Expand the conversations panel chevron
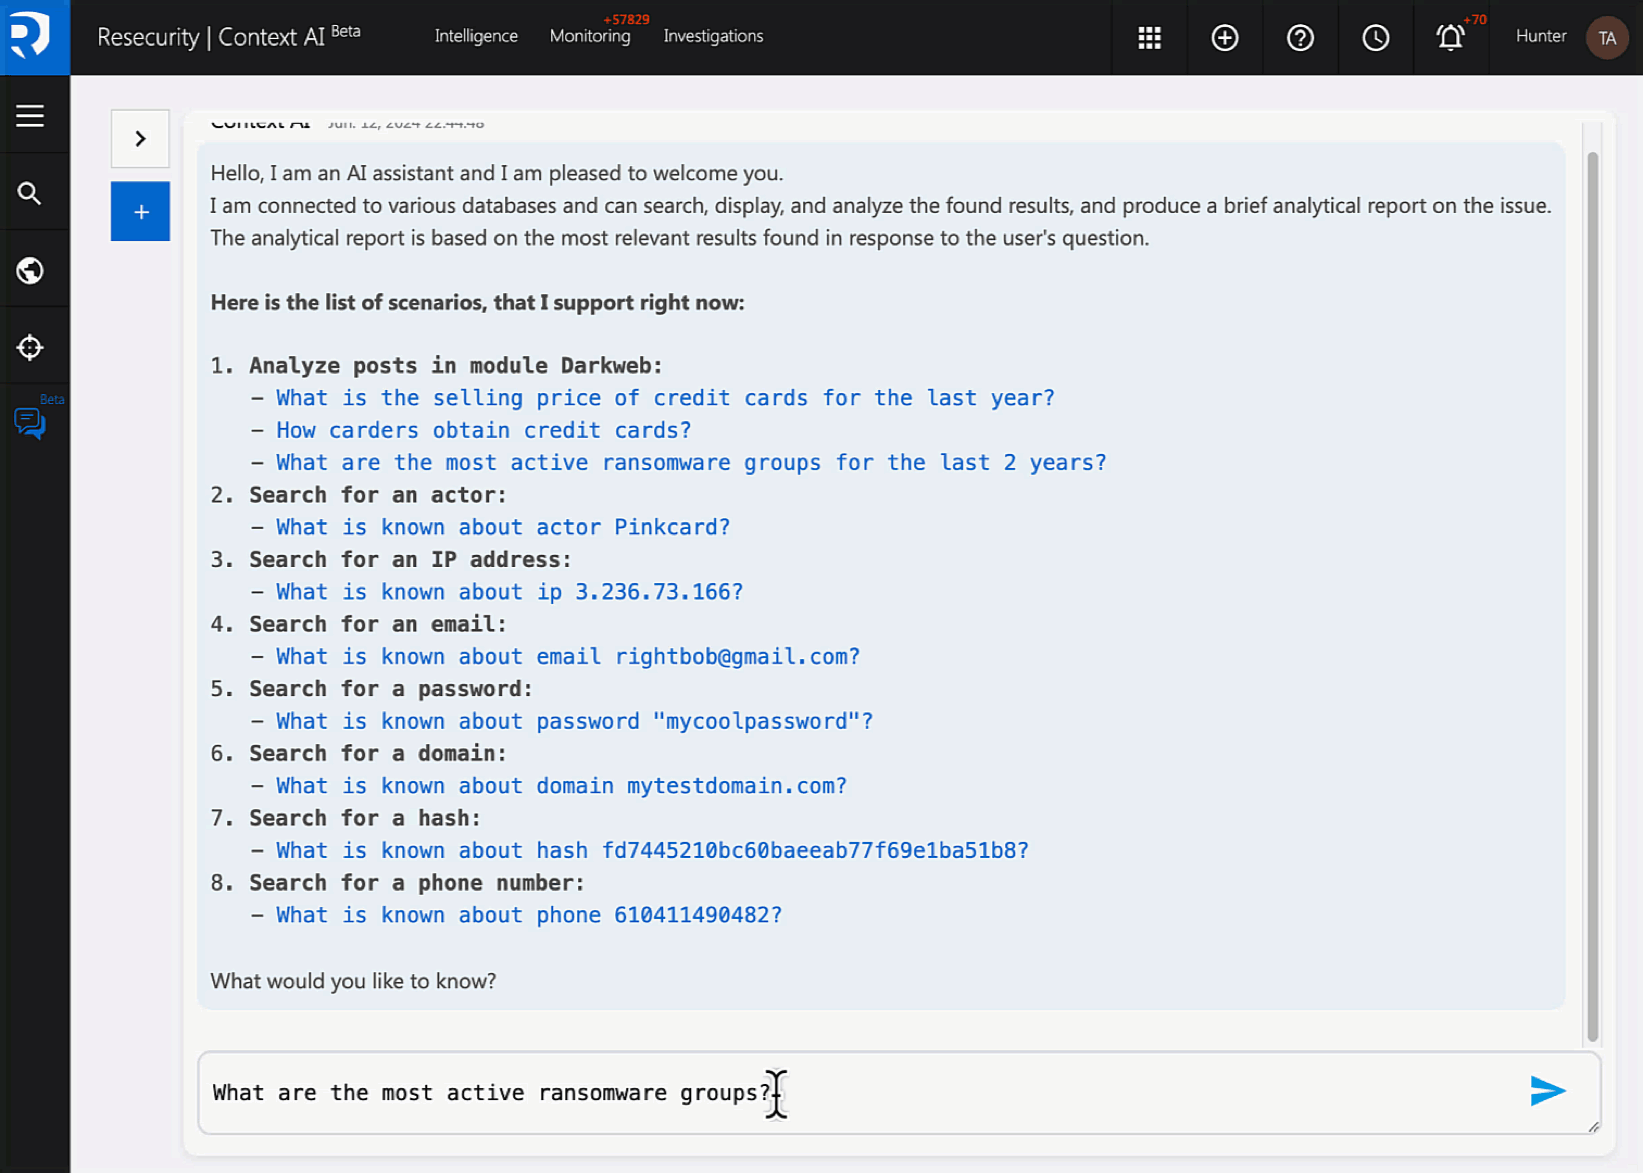This screenshot has width=1643, height=1173. tap(140, 138)
